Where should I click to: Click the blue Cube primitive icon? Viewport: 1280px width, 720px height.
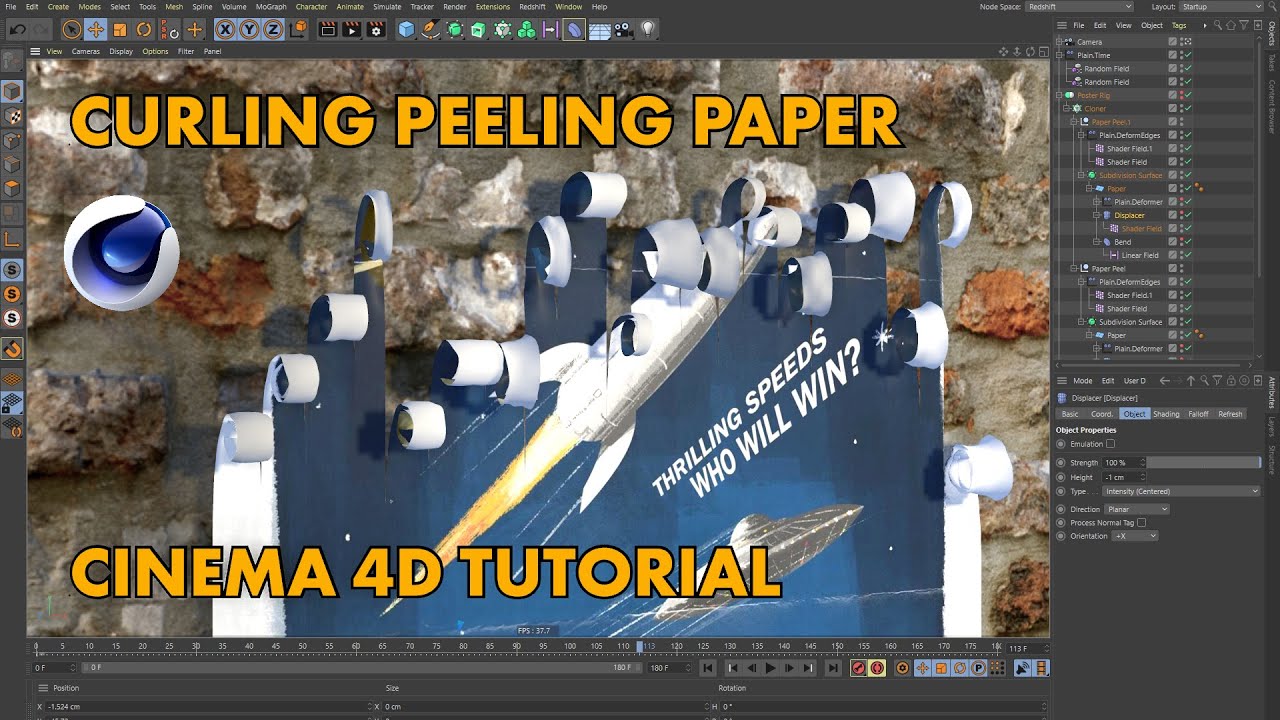(406, 30)
